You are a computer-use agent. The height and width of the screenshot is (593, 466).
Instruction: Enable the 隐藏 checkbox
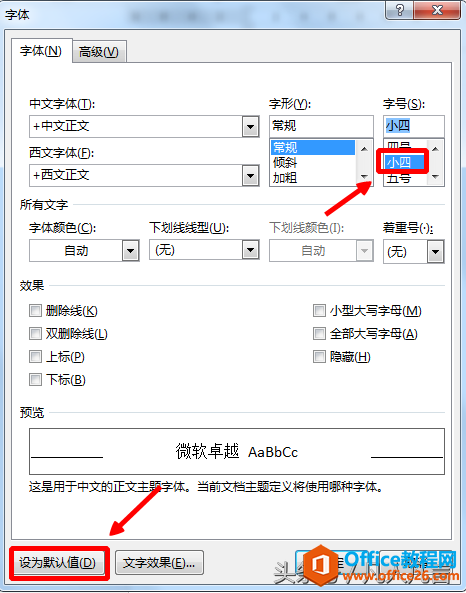(319, 357)
